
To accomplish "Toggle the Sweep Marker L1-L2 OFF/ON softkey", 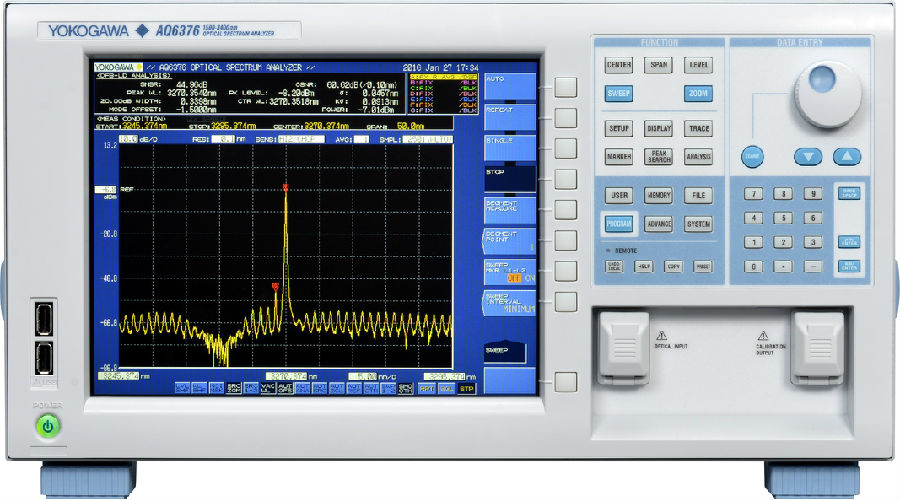I will (509, 272).
